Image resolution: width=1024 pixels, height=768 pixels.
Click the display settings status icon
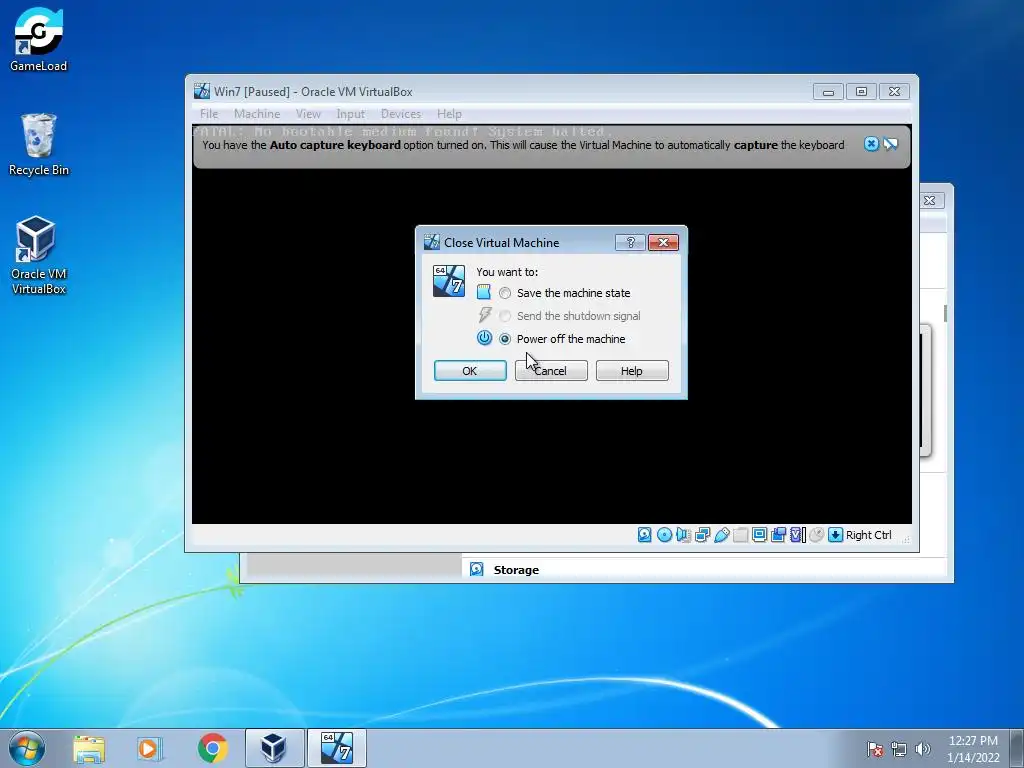(760, 535)
